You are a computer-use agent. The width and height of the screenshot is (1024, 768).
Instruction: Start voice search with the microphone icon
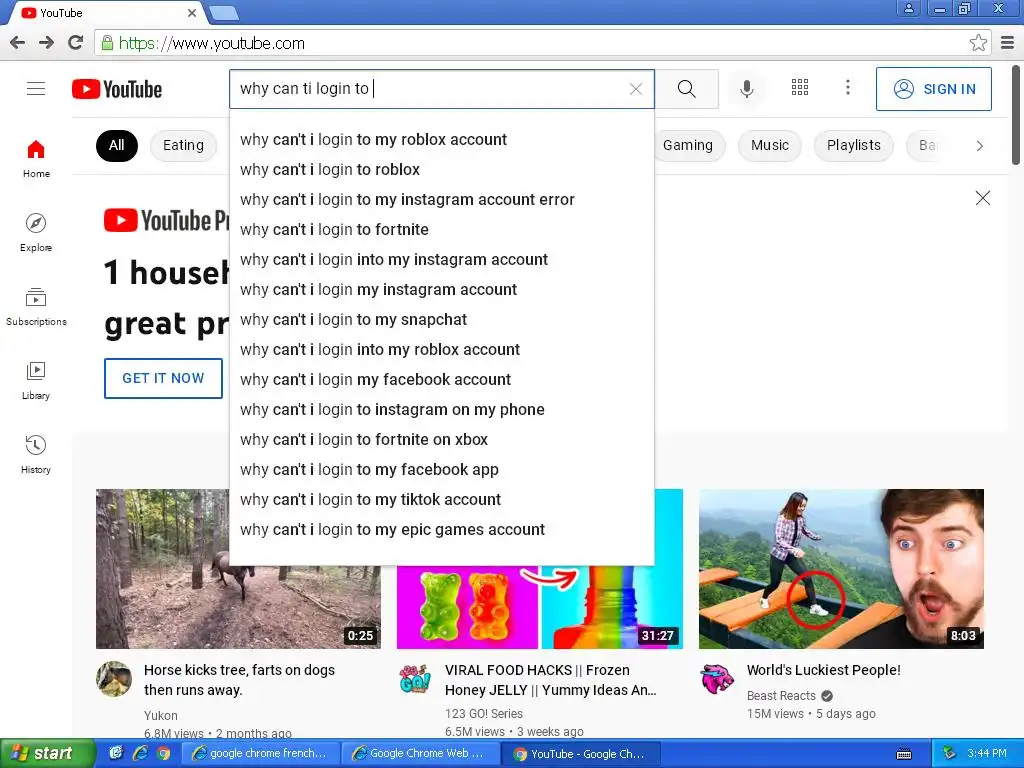pos(746,88)
